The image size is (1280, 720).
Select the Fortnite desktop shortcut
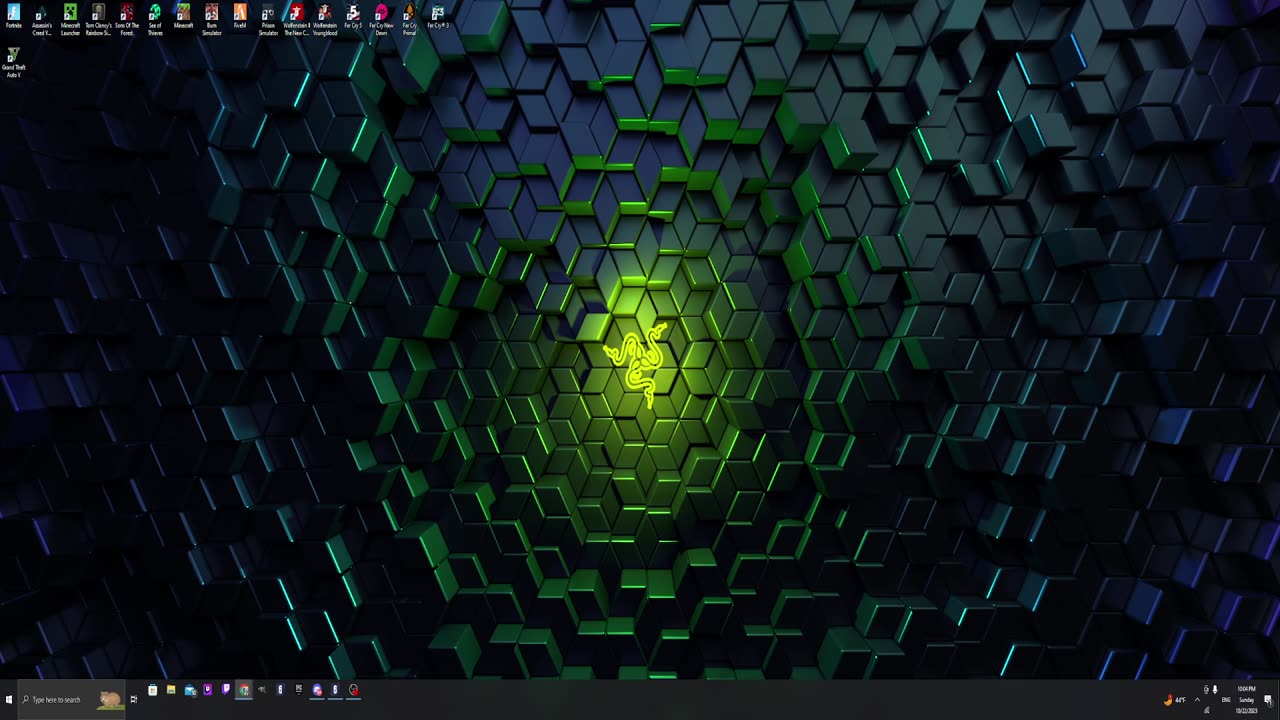[14, 17]
